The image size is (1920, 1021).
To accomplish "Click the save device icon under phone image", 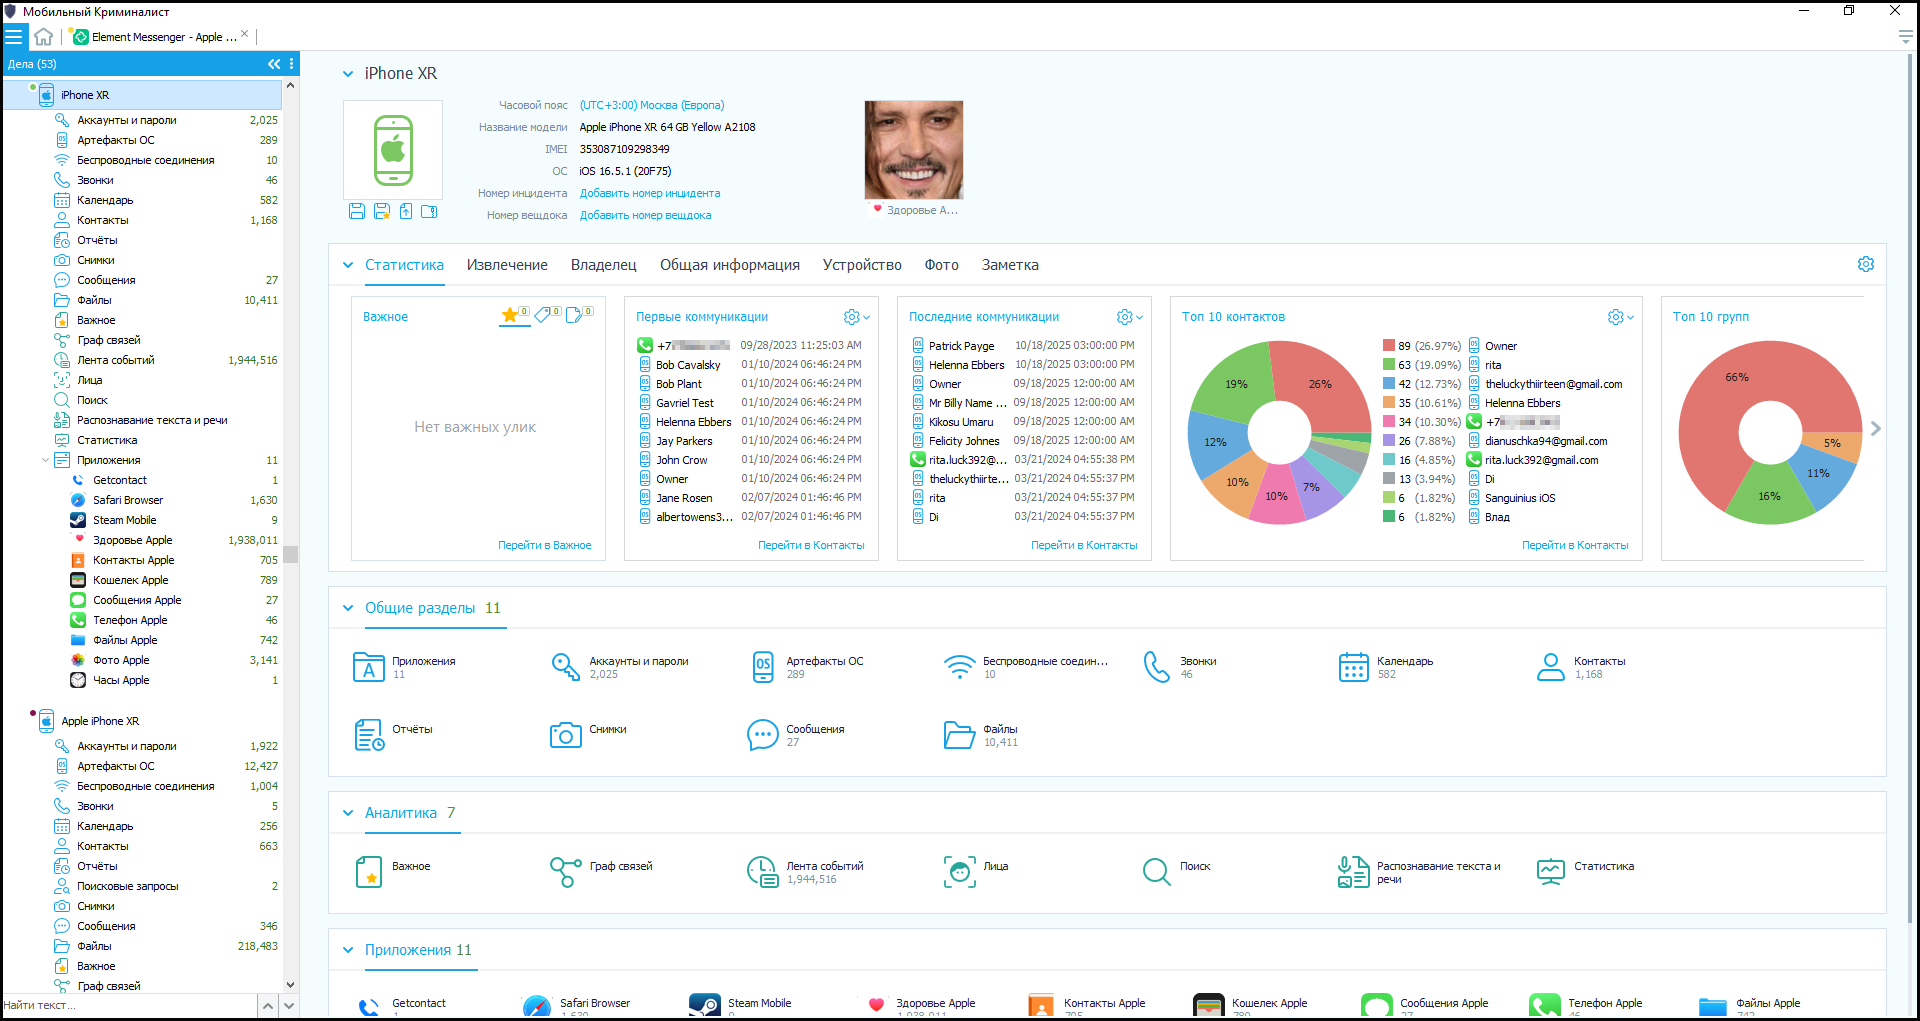I will (357, 211).
